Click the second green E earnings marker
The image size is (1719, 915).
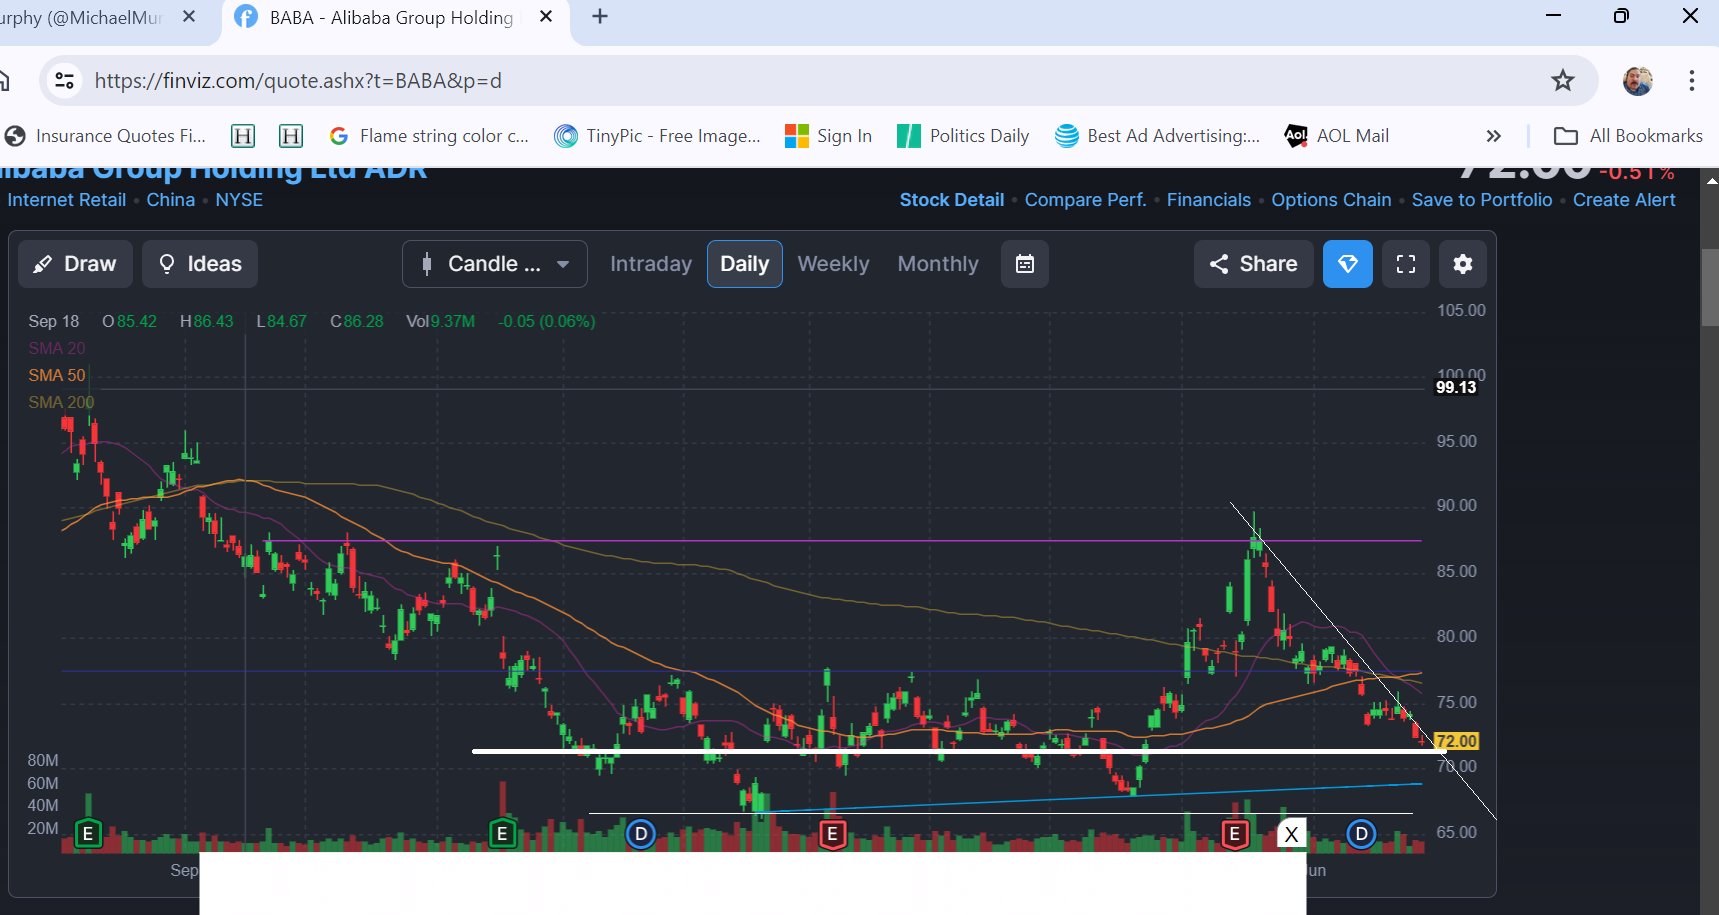(502, 833)
